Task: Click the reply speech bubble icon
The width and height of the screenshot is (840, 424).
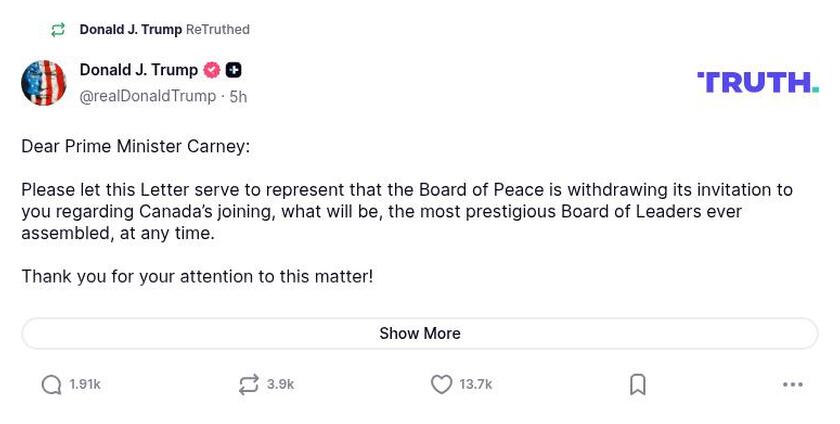Action: pyautogui.click(x=51, y=385)
